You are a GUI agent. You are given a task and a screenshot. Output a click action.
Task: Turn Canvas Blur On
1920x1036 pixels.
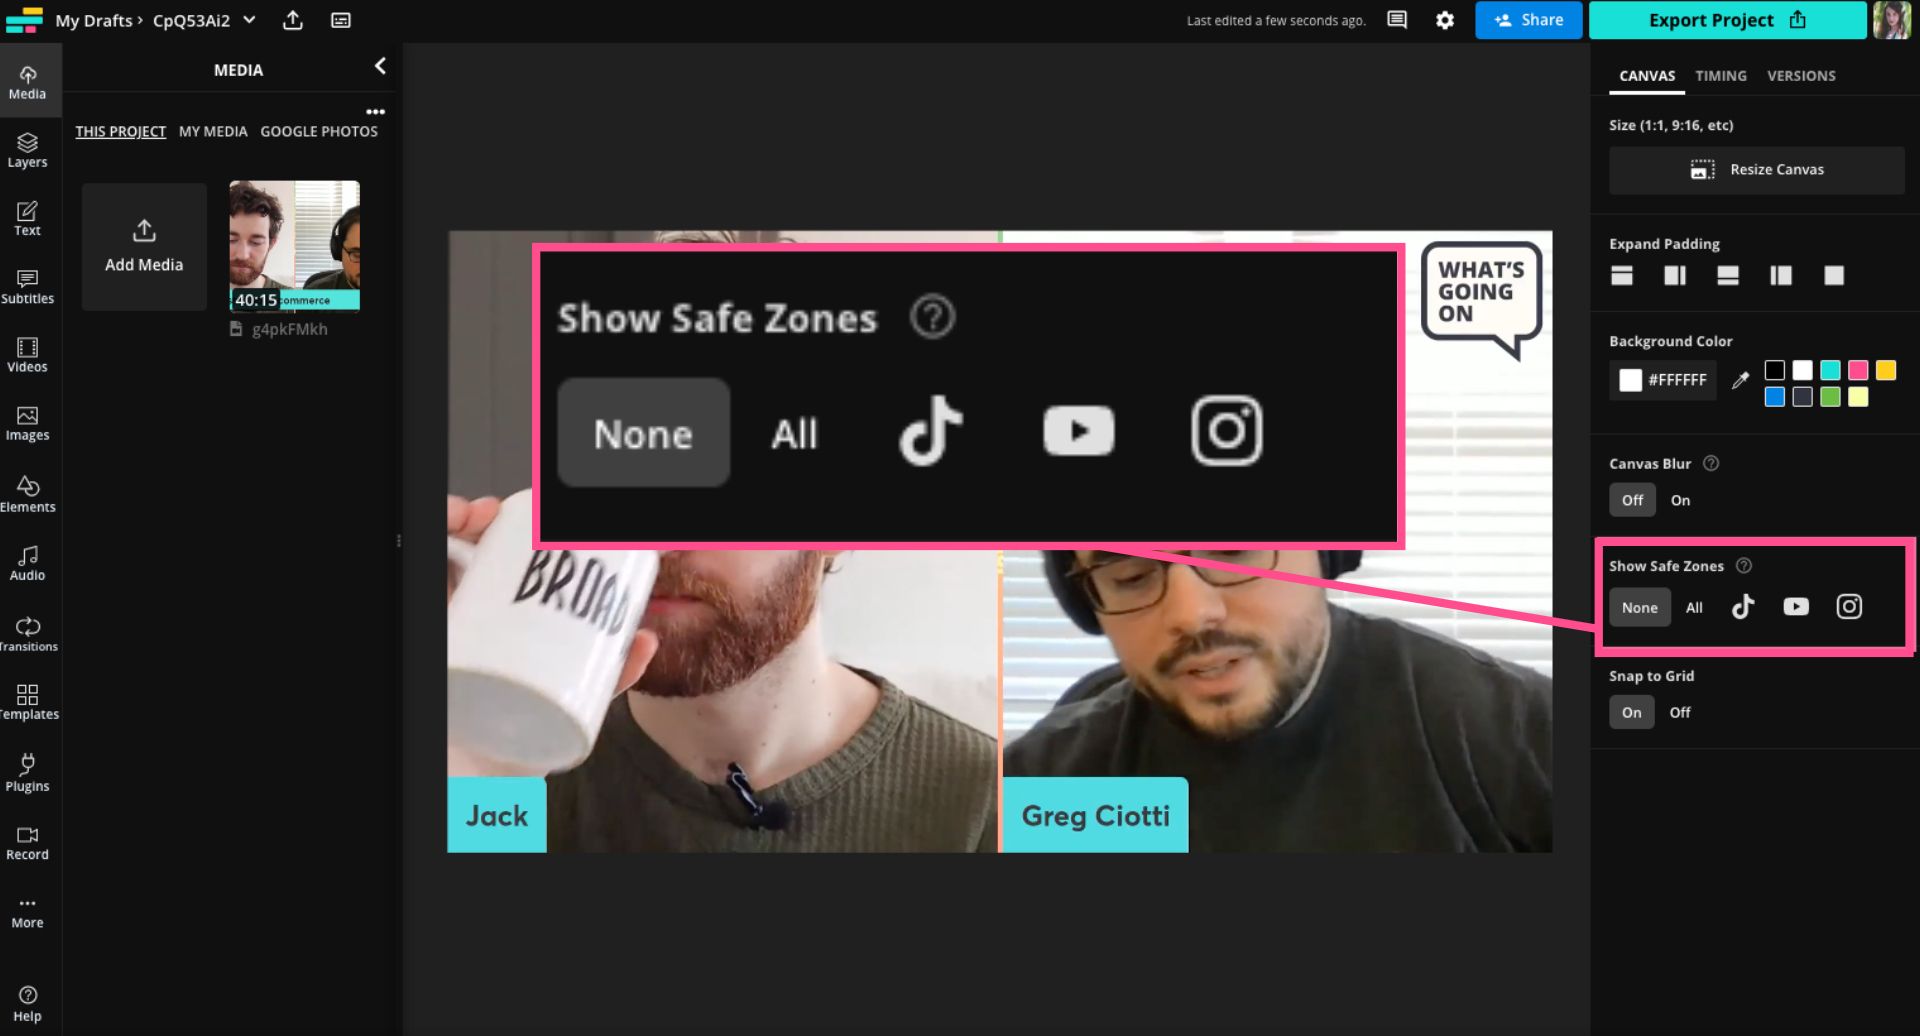(x=1680, y=500)
